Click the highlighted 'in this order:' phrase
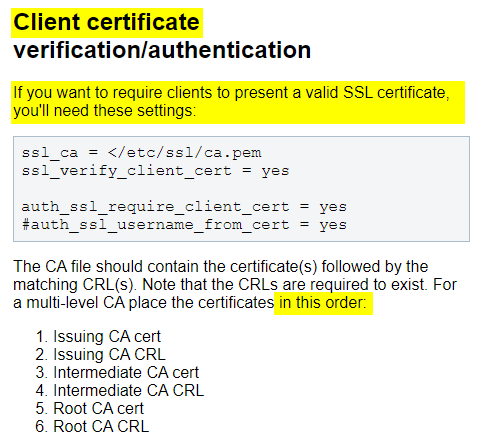This screenshot has width=482, height=447. click(323, 303)
